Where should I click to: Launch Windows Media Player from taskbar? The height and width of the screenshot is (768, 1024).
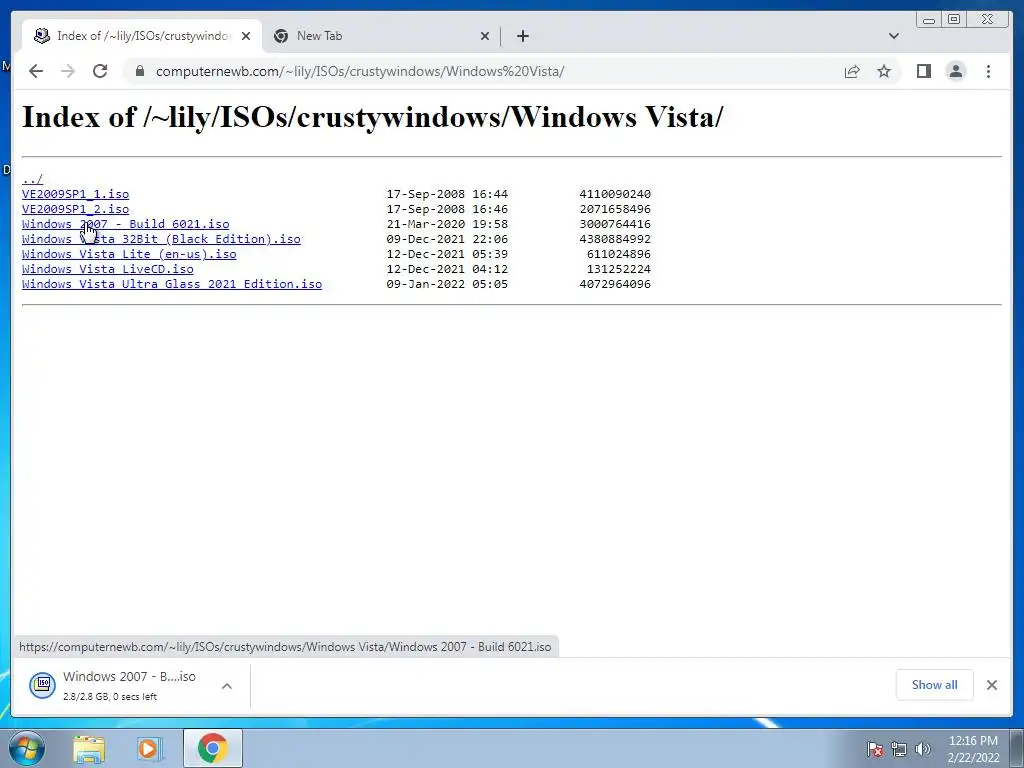point(150,749)
